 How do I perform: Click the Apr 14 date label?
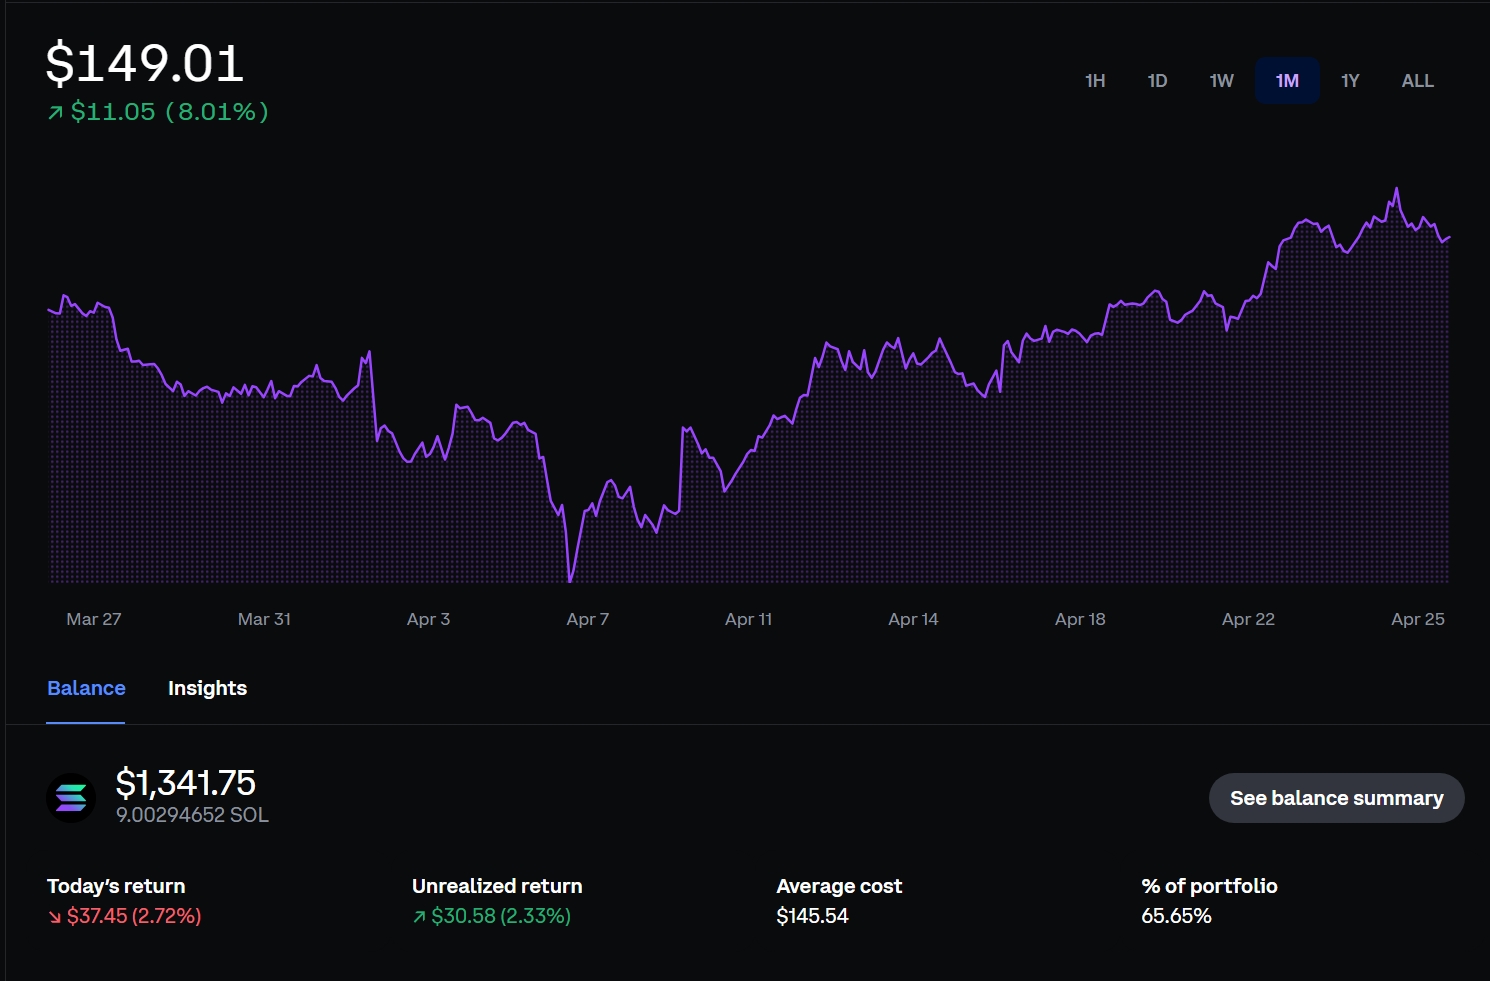click(x=913, y=619)
